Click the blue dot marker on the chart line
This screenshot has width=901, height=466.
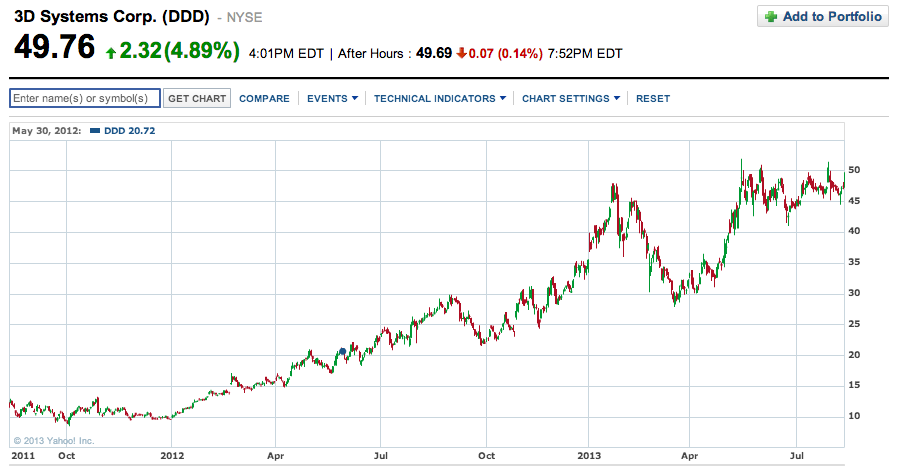[x=343, y=351]
